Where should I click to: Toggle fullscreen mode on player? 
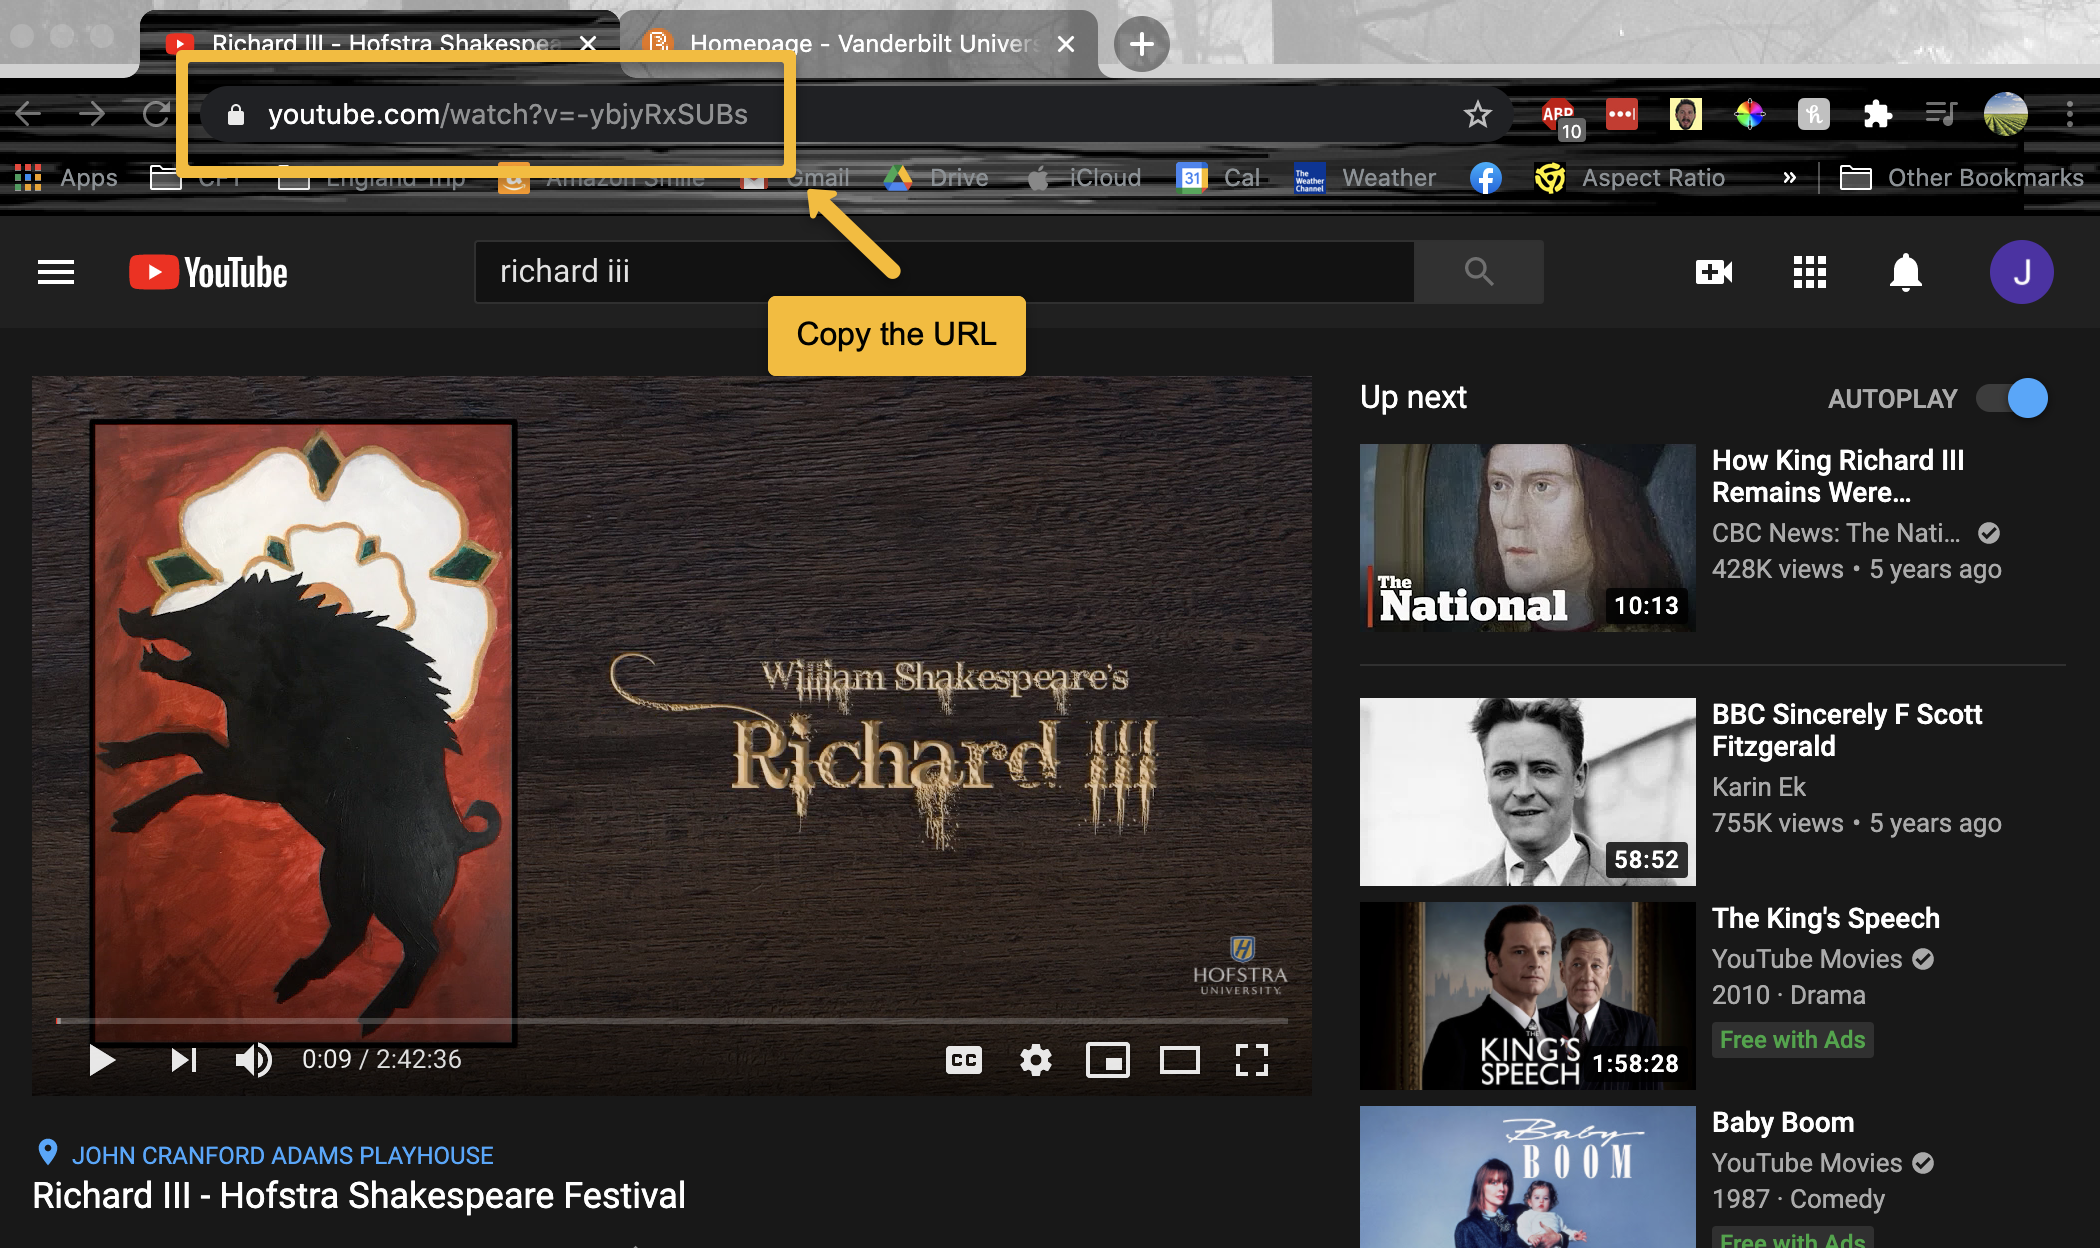point(1253,1059)
